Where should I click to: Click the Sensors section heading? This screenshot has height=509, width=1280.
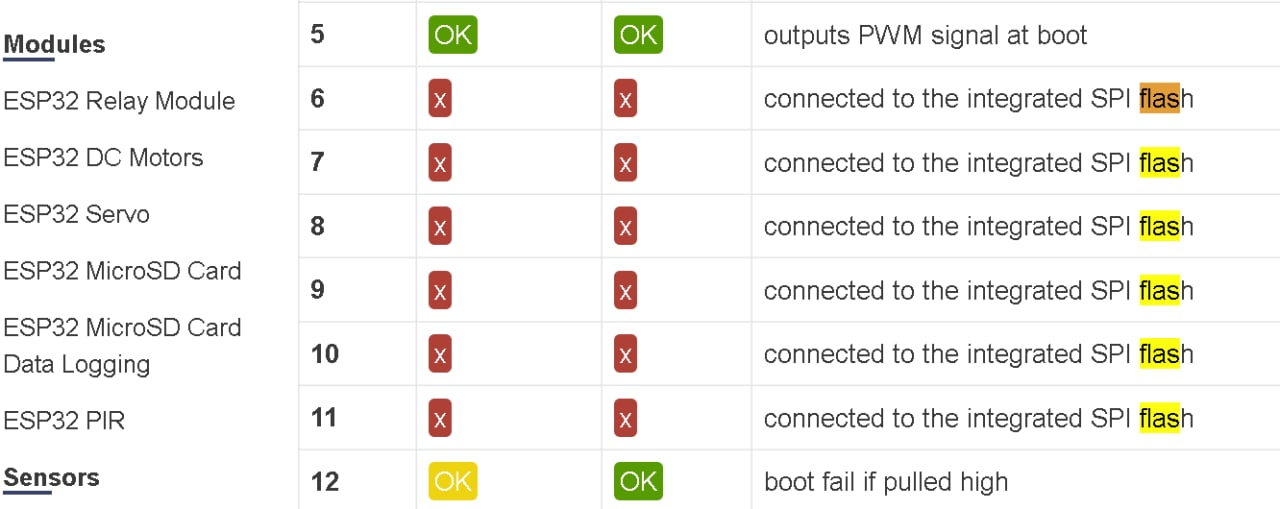51,478
